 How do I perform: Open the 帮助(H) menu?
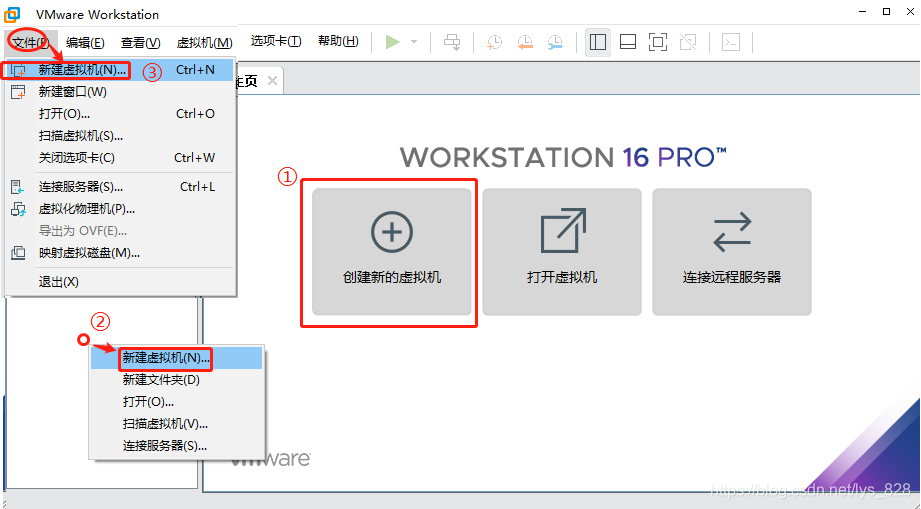[x=338, y=41]
